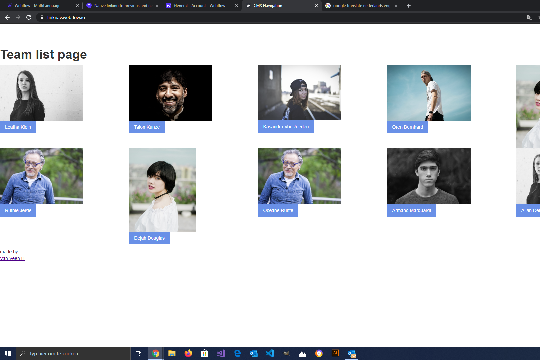Open Microsoft Edge from the taskbar
540x360 pixels.
[237, 353]
